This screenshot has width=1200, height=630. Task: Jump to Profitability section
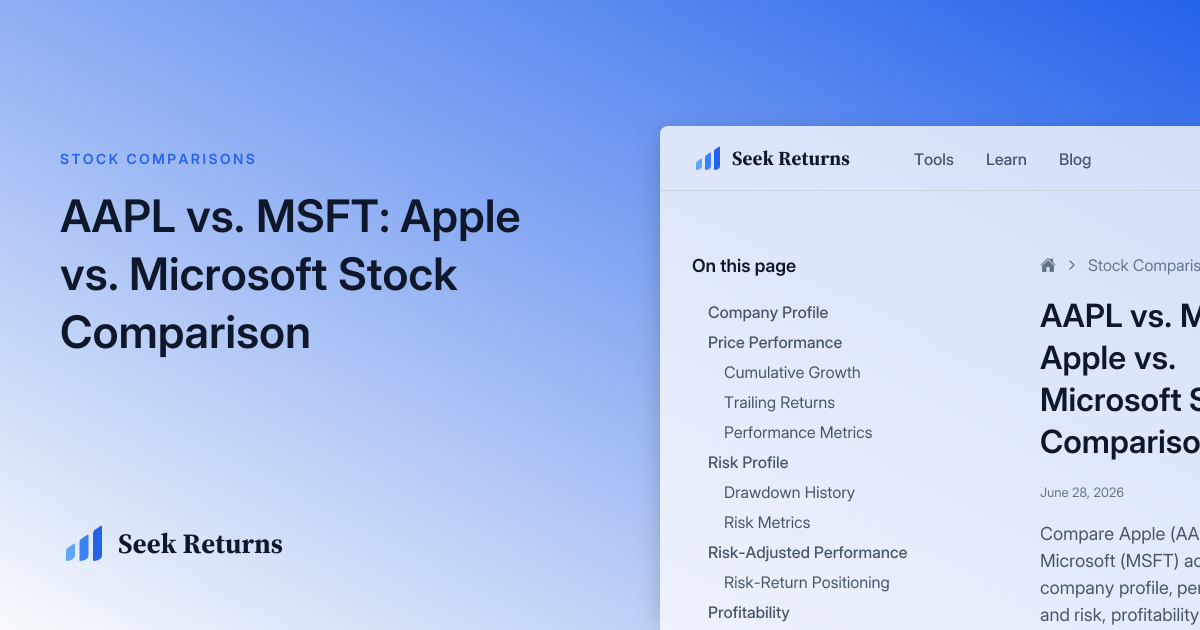pyautogui.click(x=749, y=612)
